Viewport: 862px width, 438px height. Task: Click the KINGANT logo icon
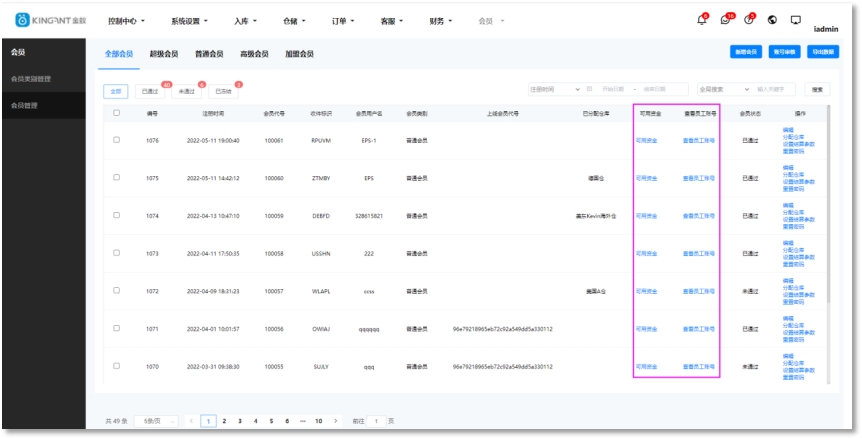[x=22, y=20]
